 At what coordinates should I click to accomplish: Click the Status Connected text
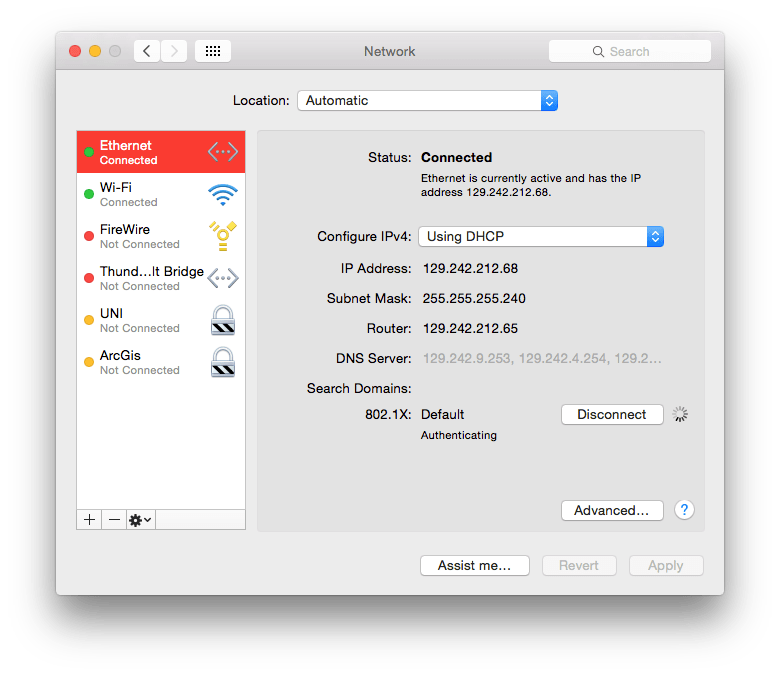(457, 158)
